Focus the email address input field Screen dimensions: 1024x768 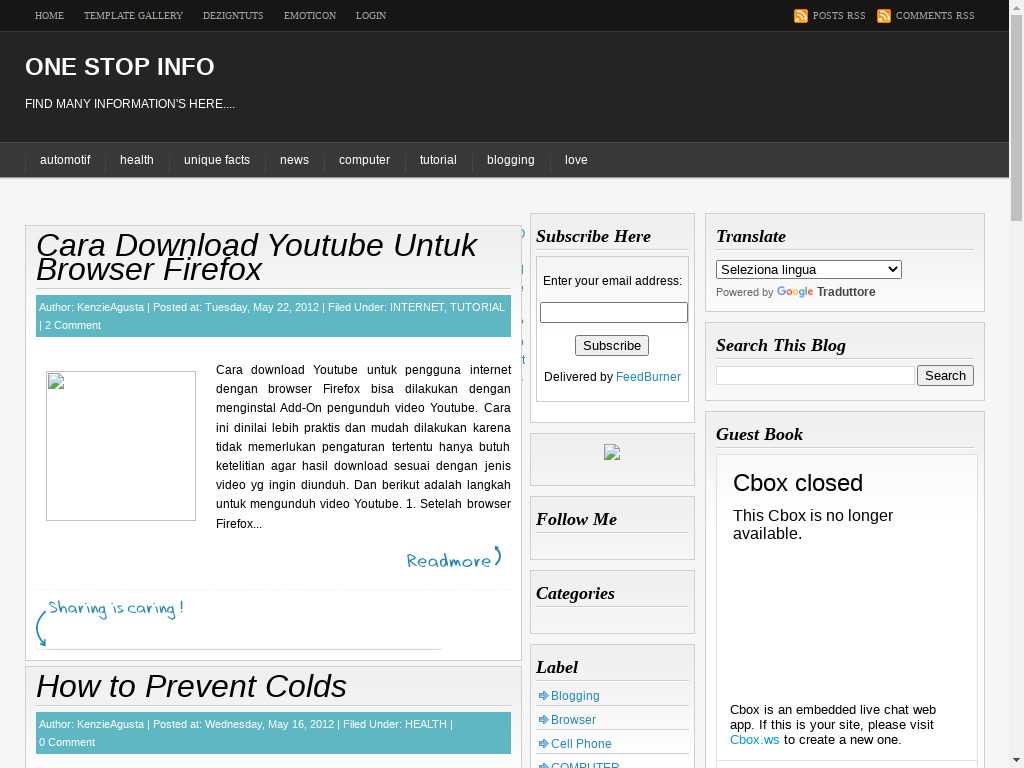[x=613, y=313]
